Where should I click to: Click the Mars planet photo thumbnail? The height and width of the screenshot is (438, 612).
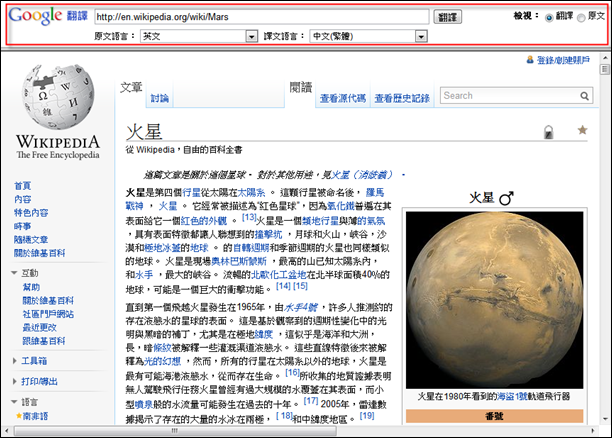click(495, 299)
